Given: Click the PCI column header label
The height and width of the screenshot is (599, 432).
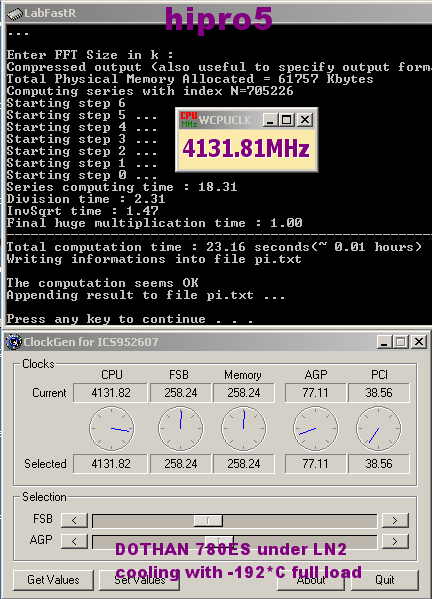Looking at the screenshot, I should [379, 375].
